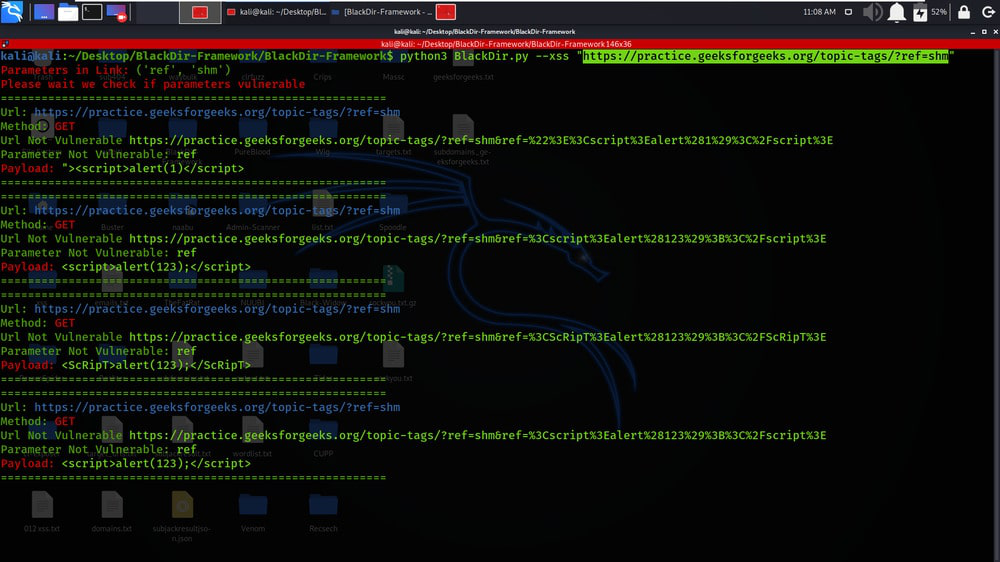1000x562 pixels.
Task: Maximize the terminal window
Action: [x=984, y=32]
